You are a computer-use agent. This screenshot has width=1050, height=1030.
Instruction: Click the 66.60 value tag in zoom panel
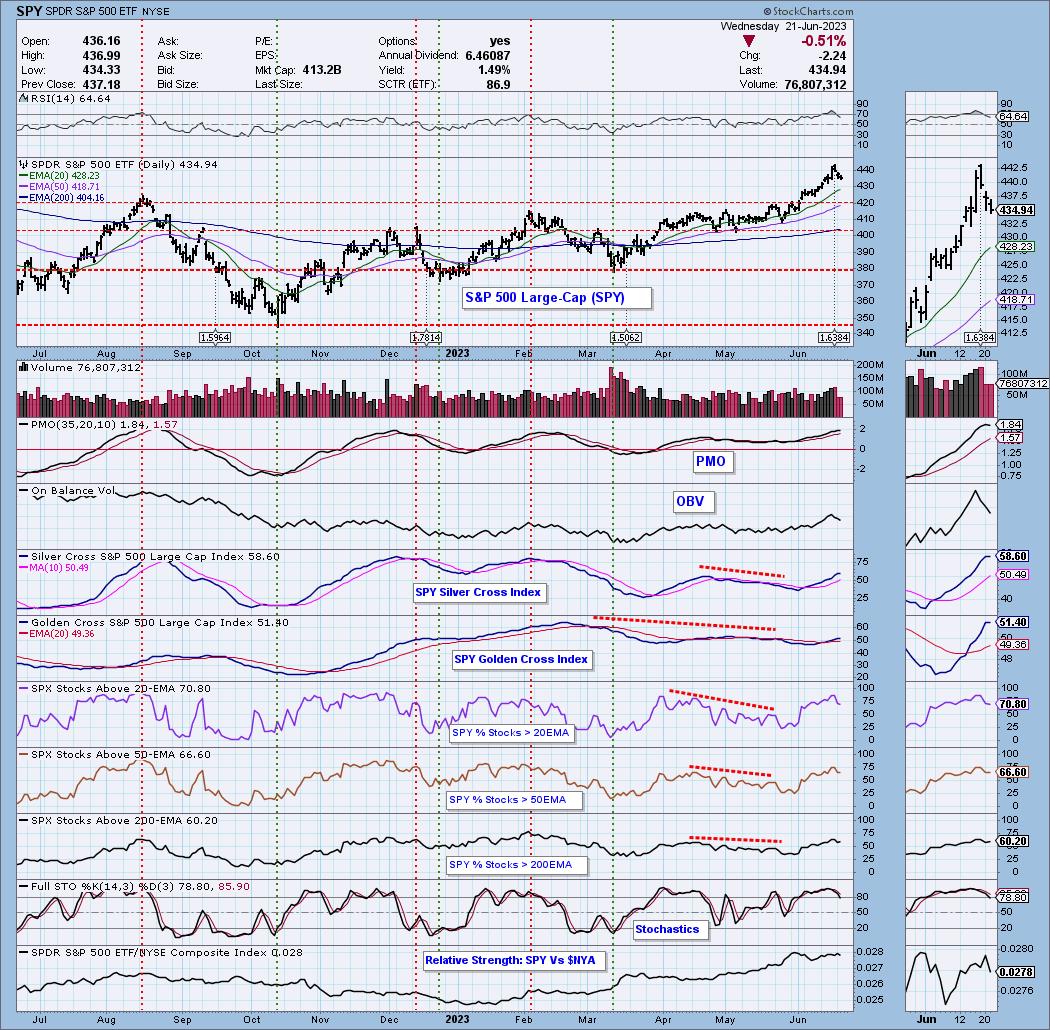tap(1012, 772)
